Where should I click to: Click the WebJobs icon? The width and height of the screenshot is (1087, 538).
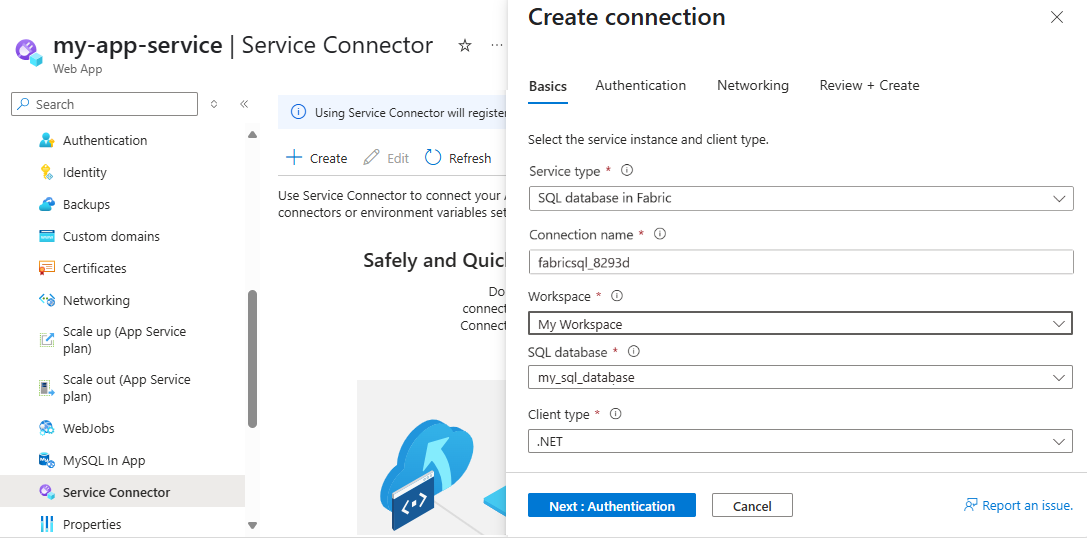click(46, 428)
